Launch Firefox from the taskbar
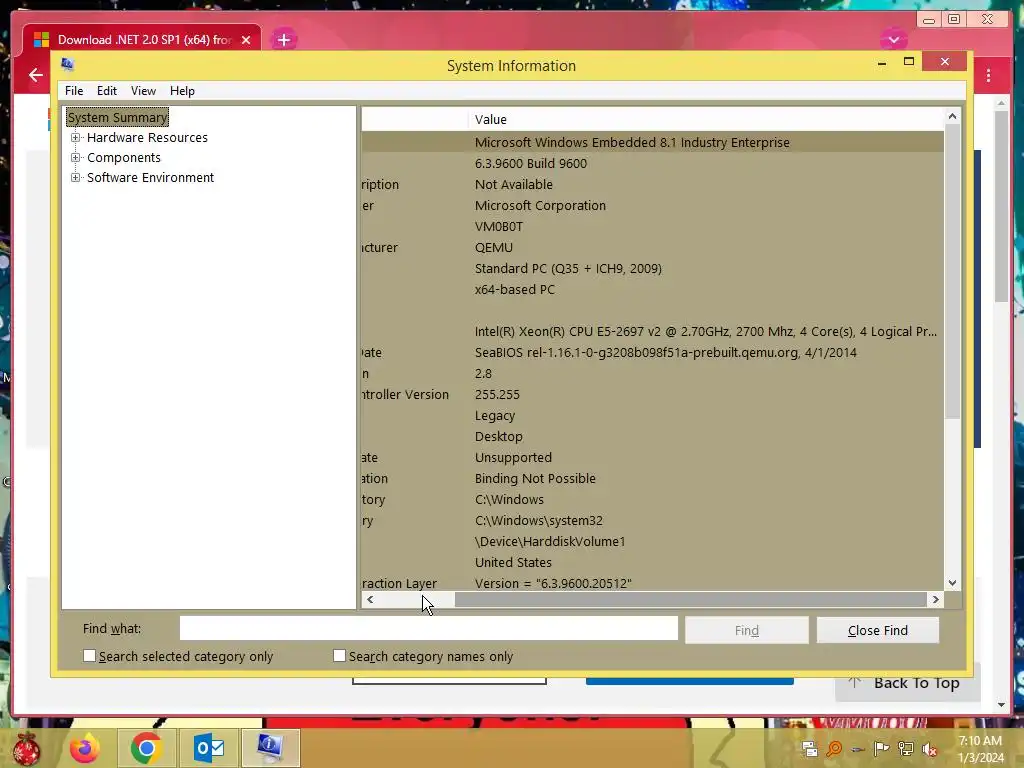Viewport: 1024px width, 768px height. pos(85,748)
